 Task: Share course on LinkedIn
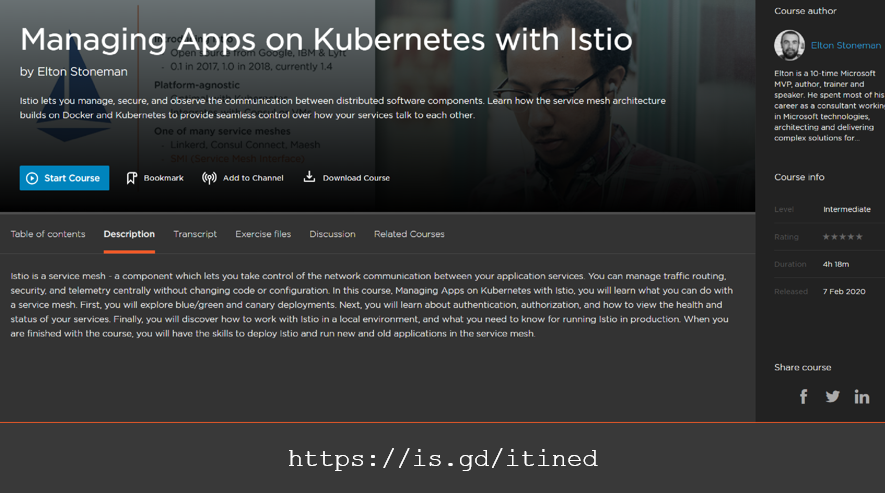point(861,396)
